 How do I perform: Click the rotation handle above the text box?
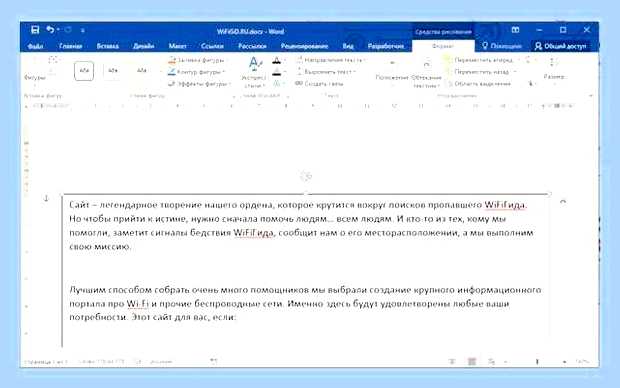coord(306,176)
